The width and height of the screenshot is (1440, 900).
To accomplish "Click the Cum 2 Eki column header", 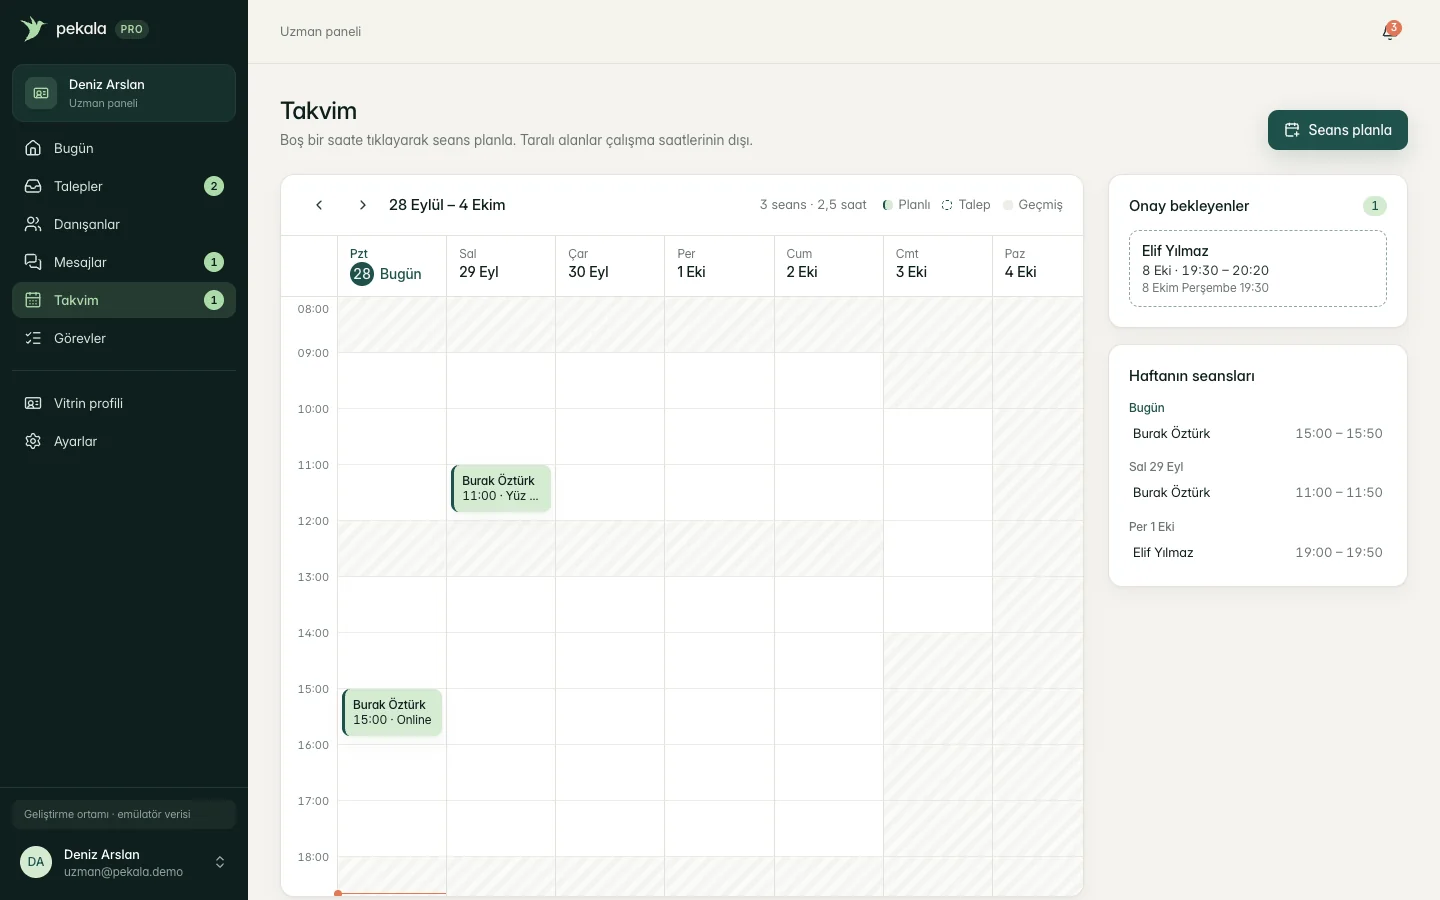I will click(x=829, y=266).
